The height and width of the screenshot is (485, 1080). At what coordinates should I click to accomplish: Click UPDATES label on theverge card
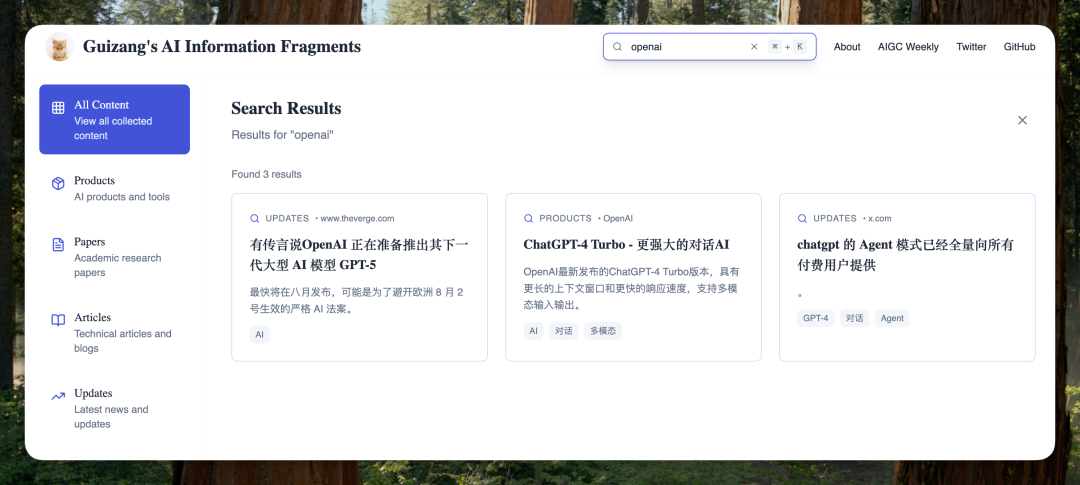(287, 218)
